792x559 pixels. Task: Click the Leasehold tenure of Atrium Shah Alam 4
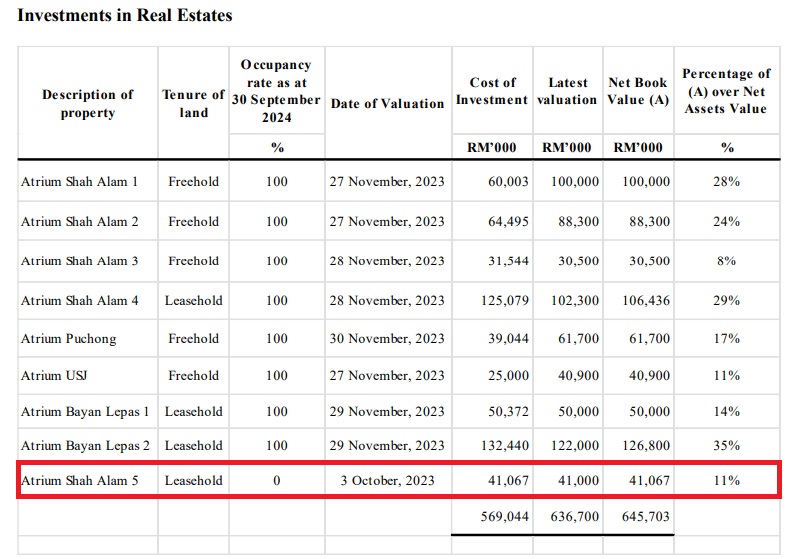(193, 300)
